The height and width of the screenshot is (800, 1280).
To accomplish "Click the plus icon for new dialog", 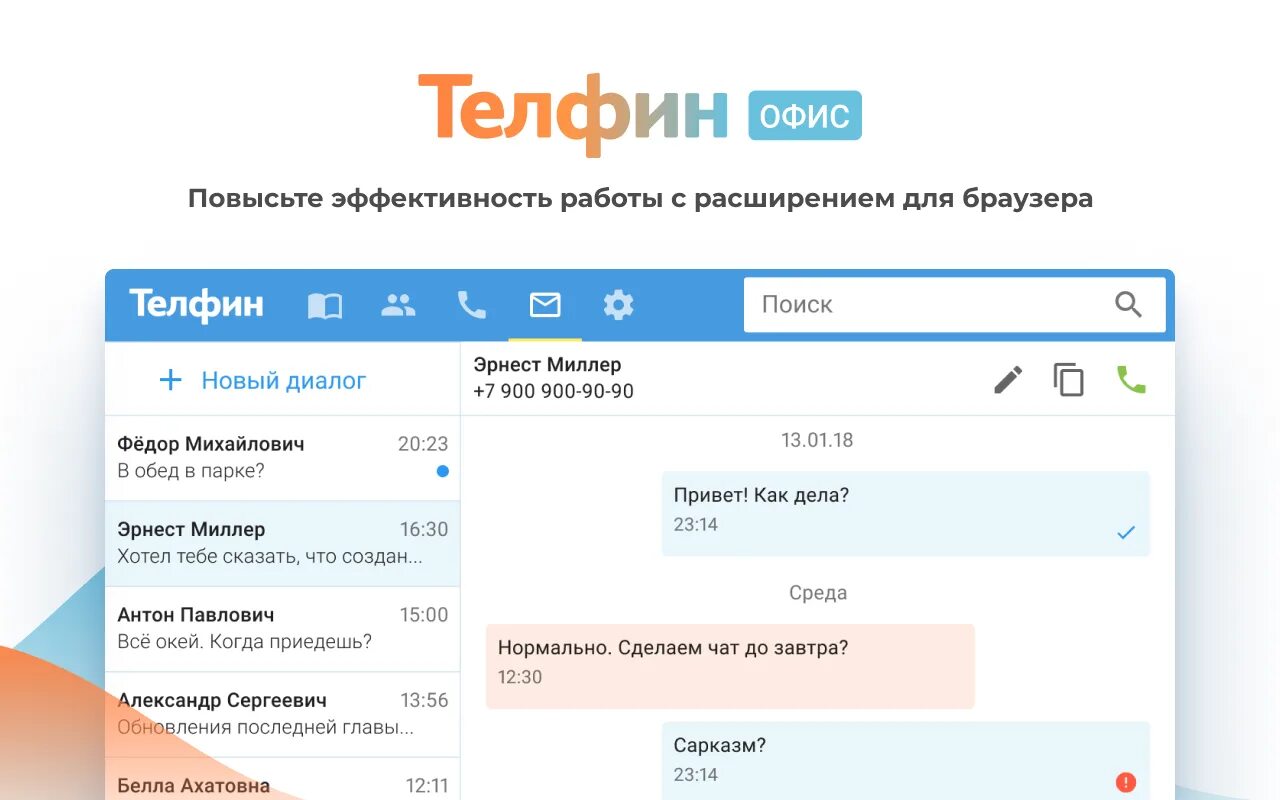I will click(x=171, y=380).
